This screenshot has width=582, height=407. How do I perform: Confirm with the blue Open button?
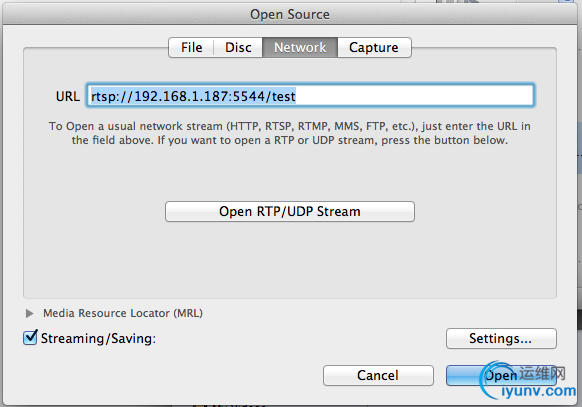(501, 375)
